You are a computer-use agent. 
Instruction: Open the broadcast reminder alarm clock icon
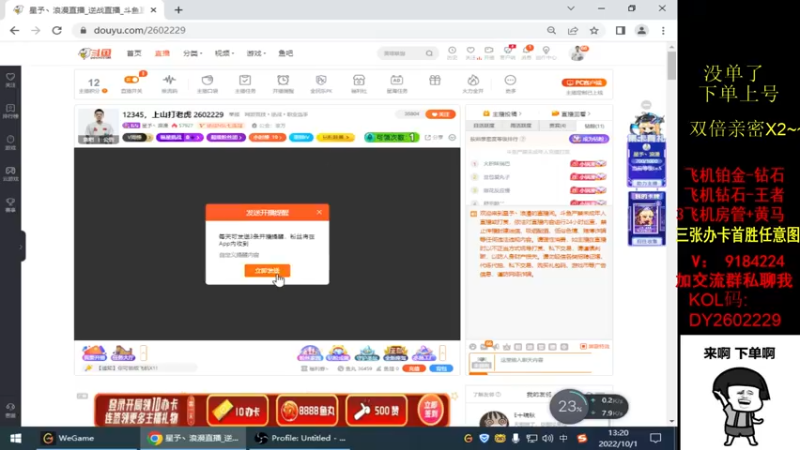coord(283,80)
